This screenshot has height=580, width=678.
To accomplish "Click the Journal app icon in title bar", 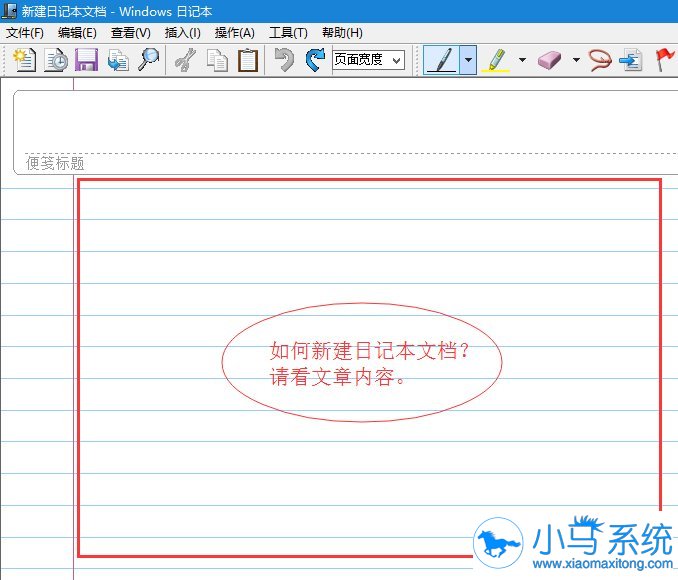I will (9, 11).
